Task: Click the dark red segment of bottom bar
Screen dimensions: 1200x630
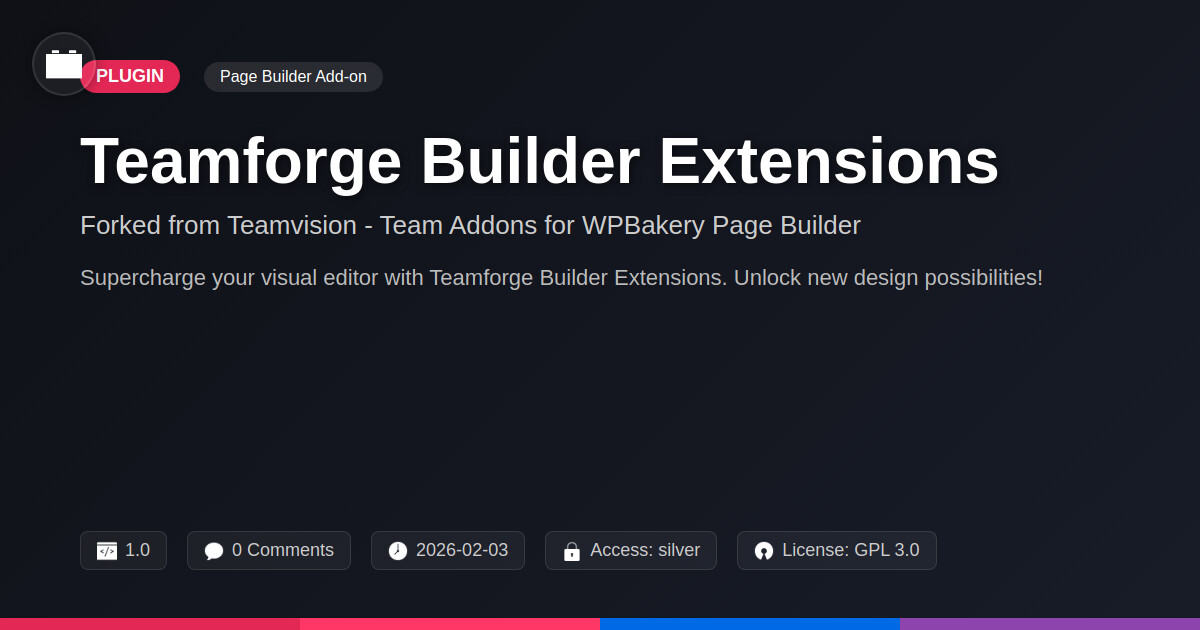Action: click(150, 624)
